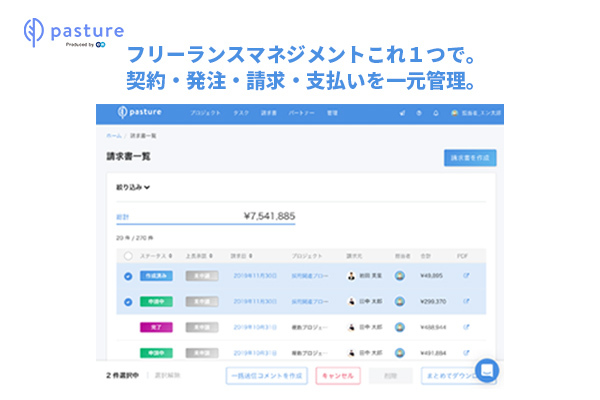Sort by the ステータス column header
The height and width of the screenshot is (400, 600).
[156, 256]
